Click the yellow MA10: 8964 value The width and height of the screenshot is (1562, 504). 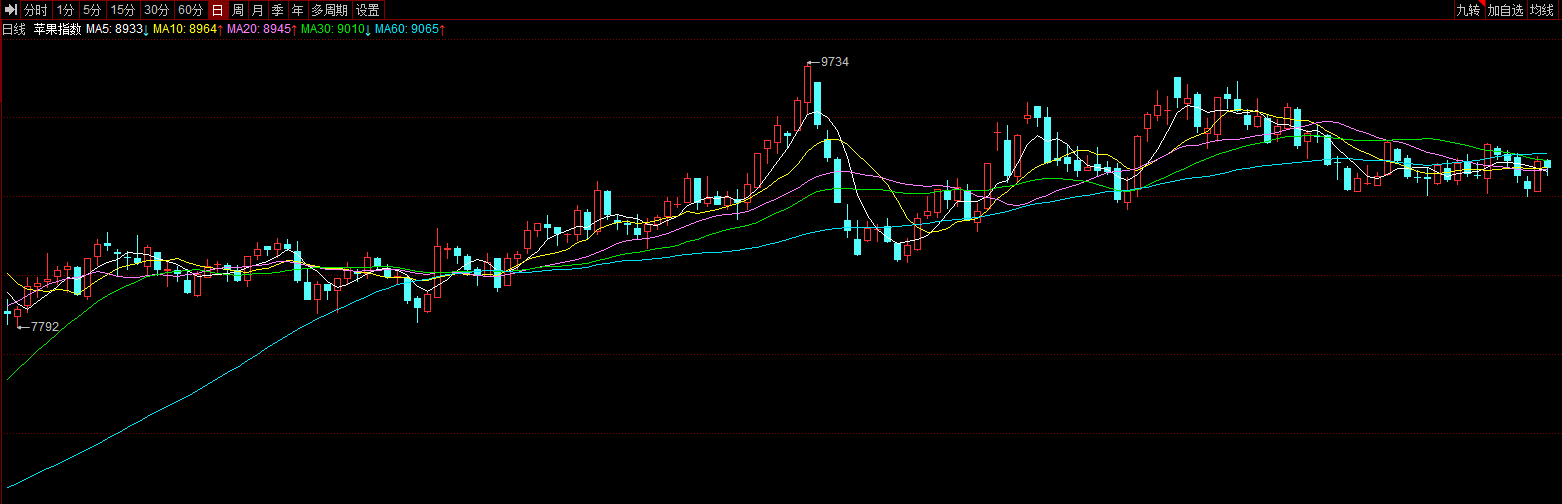tap(188, 30)
